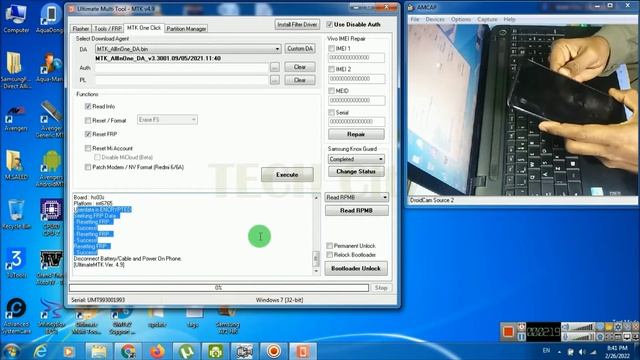The height and width of the screenshot is (360, 640).
Task: Click the Change Status button
Action: click(x=356, y=171)
